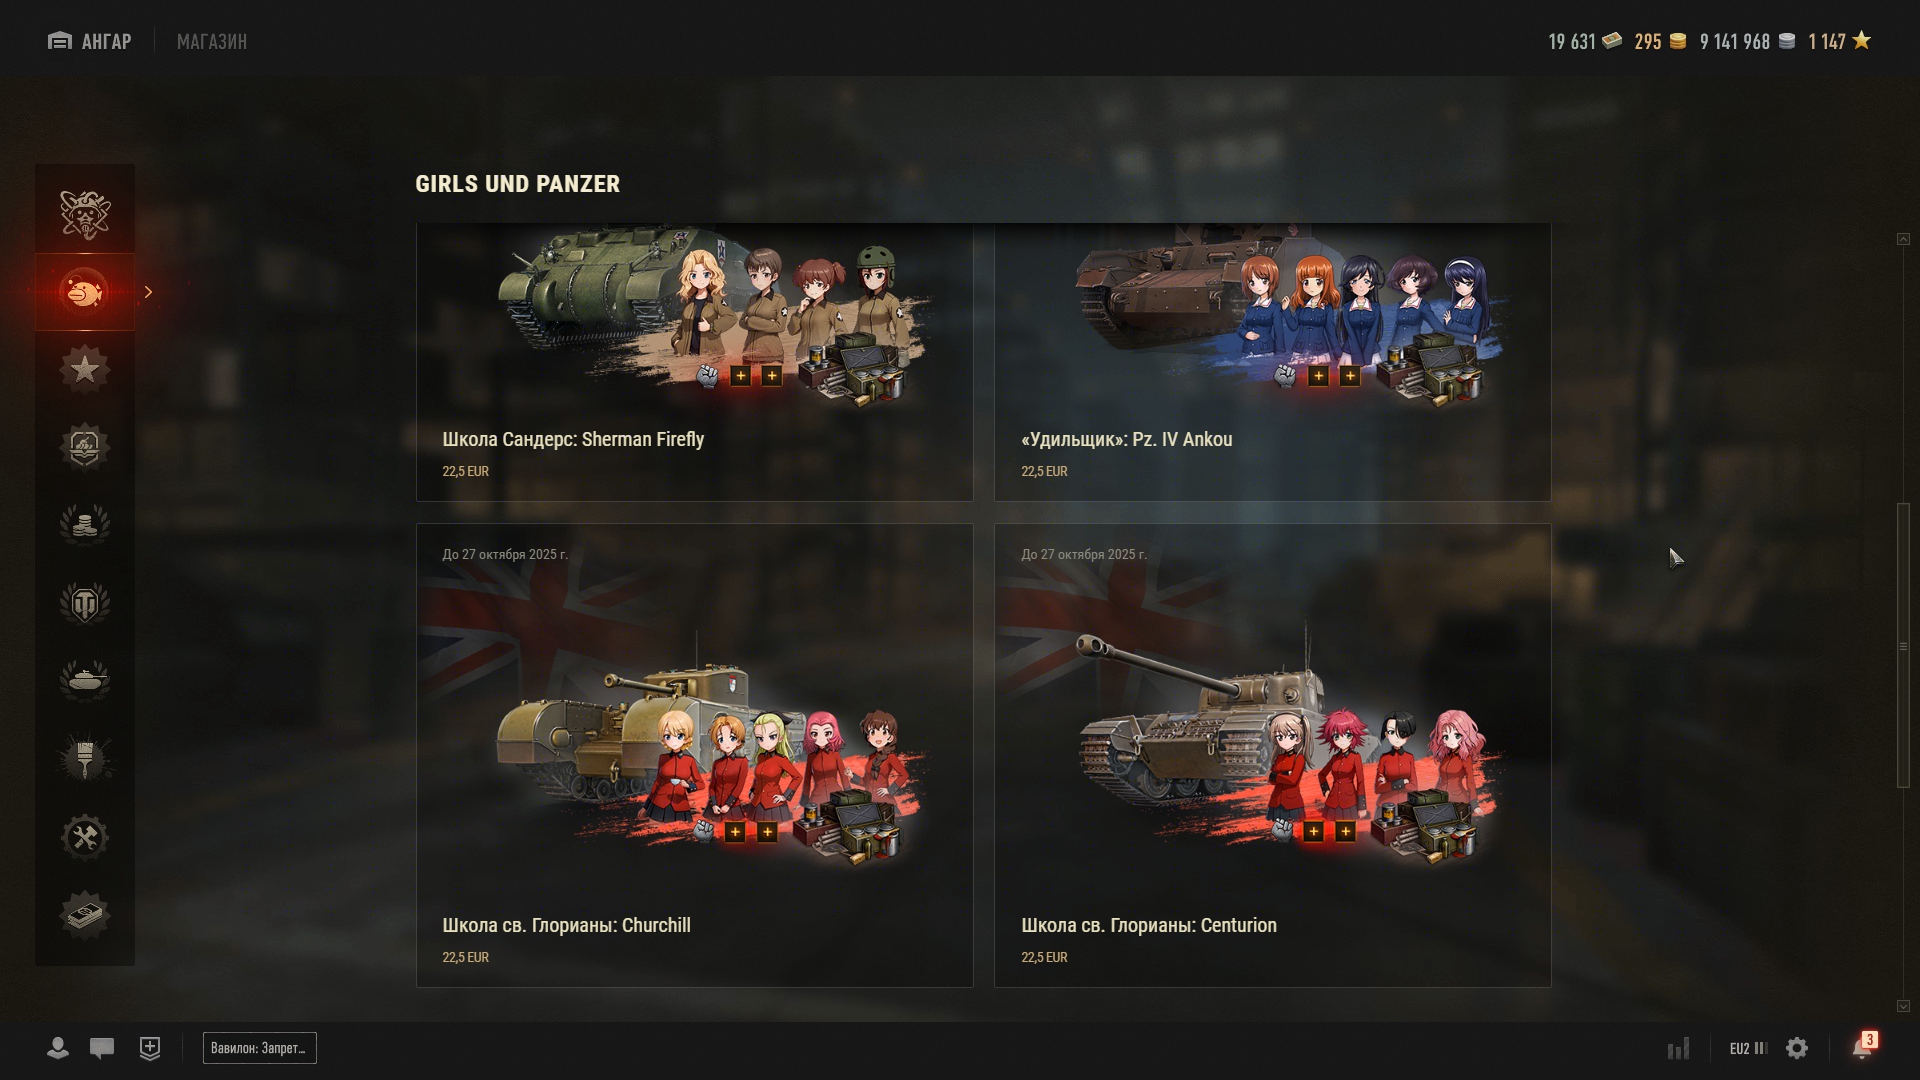Open the Школа Сандерс: Sherman Firefly bundle

click(x=694, y=362)
